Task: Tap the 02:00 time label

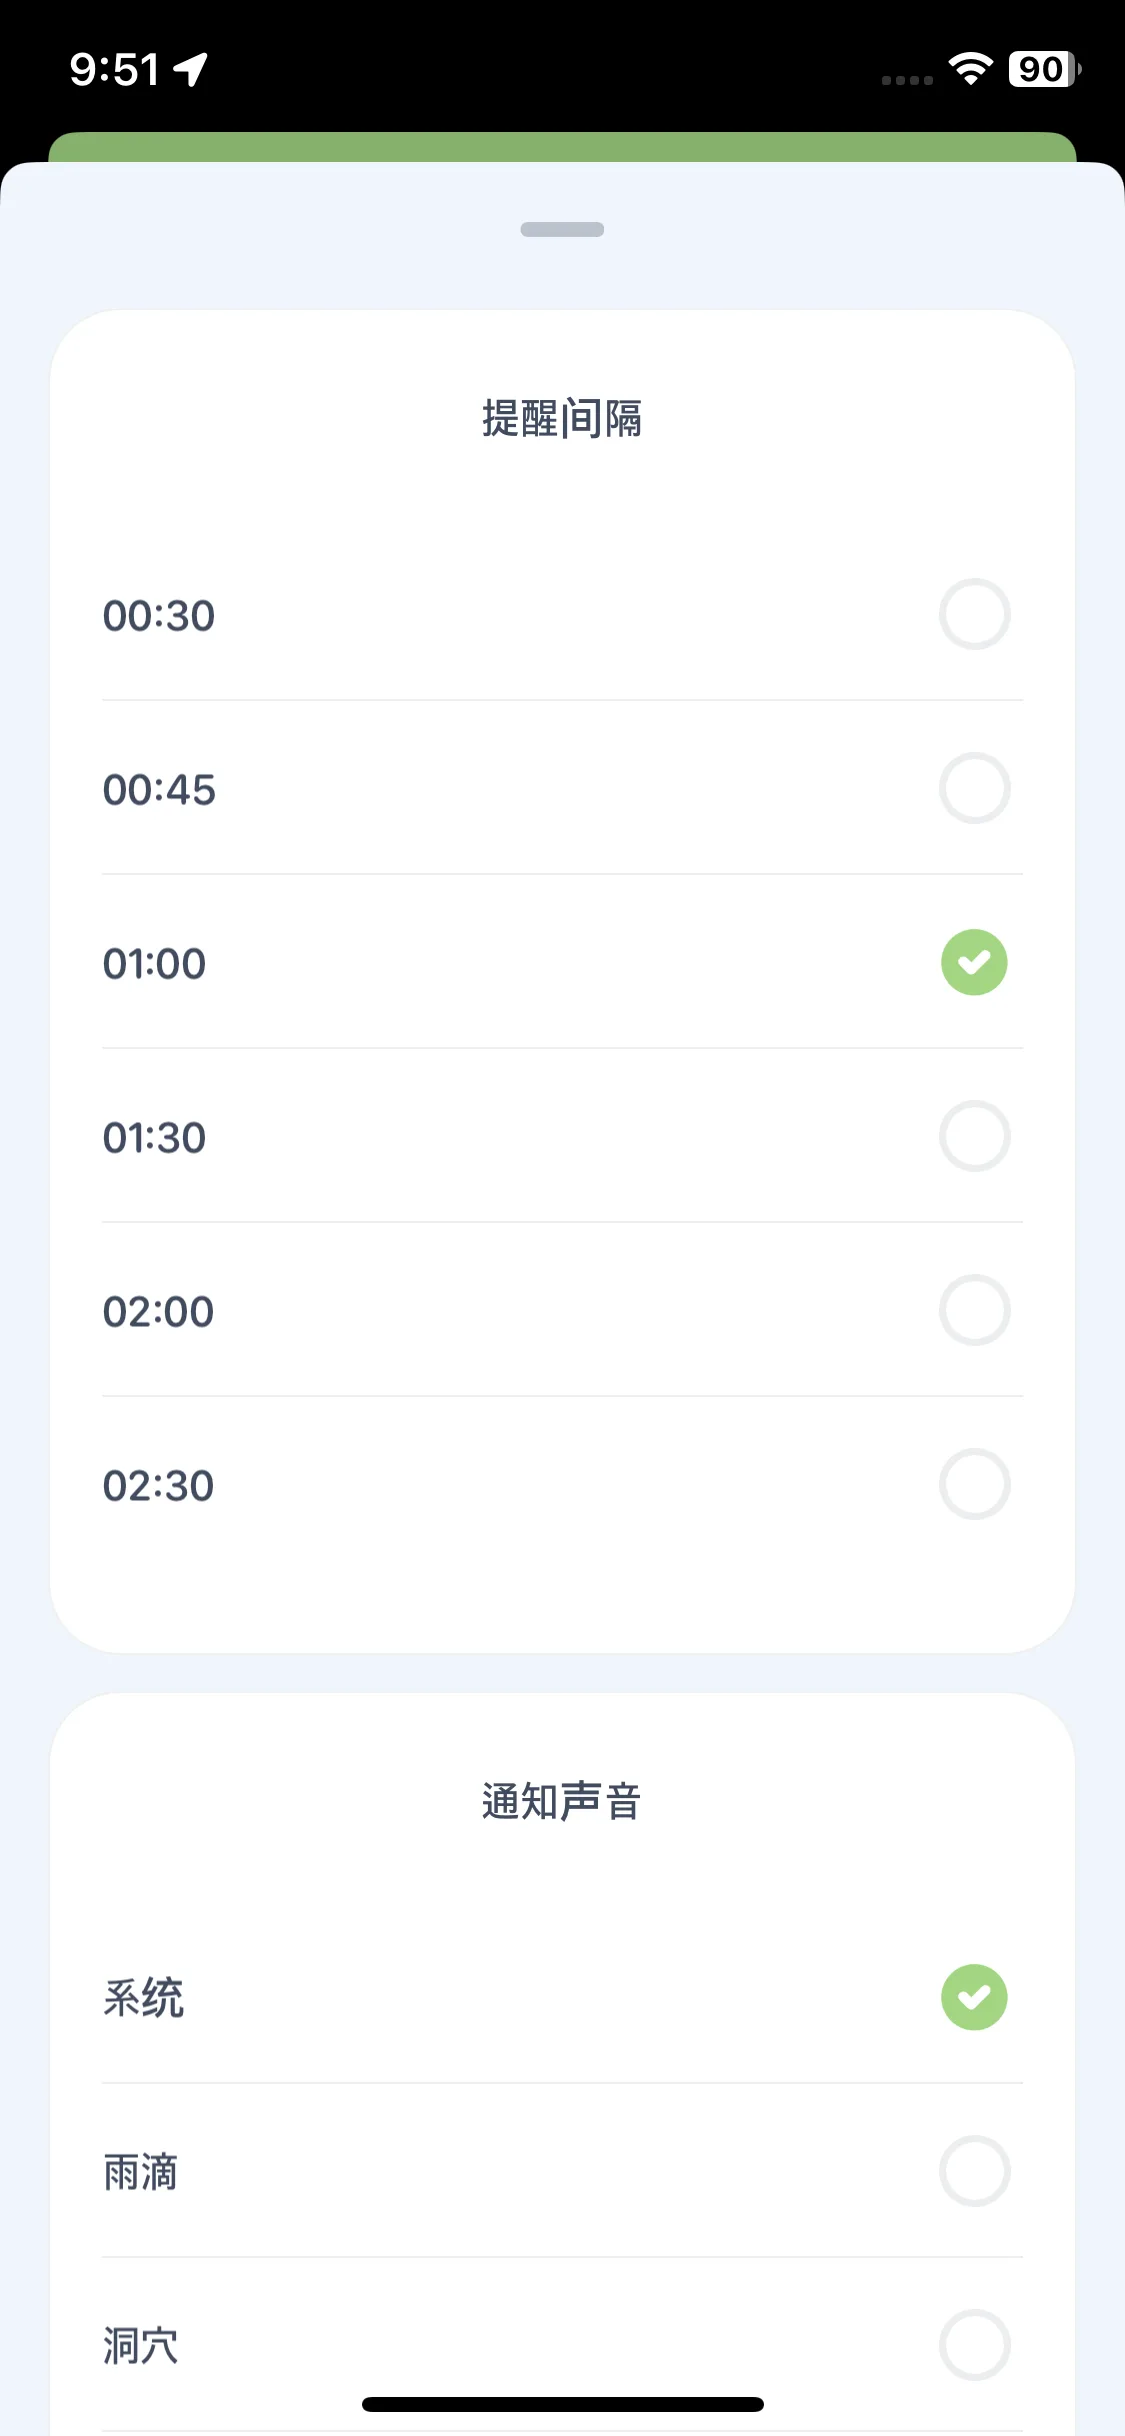Action: (x=158, y=1312)
